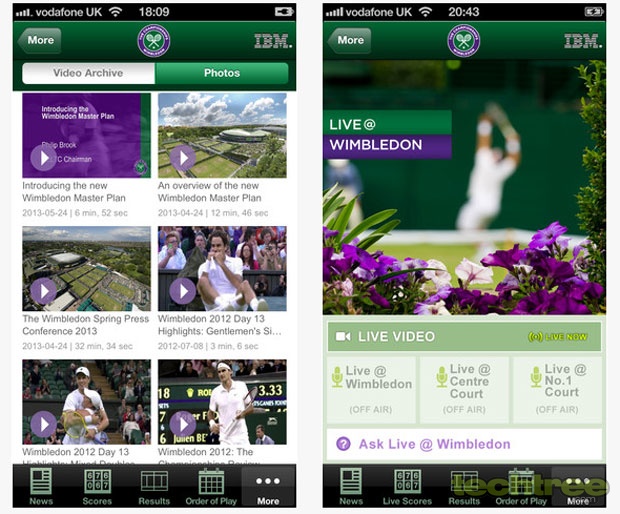Image resolution: width=620 pixels, height=514 pixels.
Task: Play Wimbledon Spring Press Conference 2013 video
Action: pos(87,268)
